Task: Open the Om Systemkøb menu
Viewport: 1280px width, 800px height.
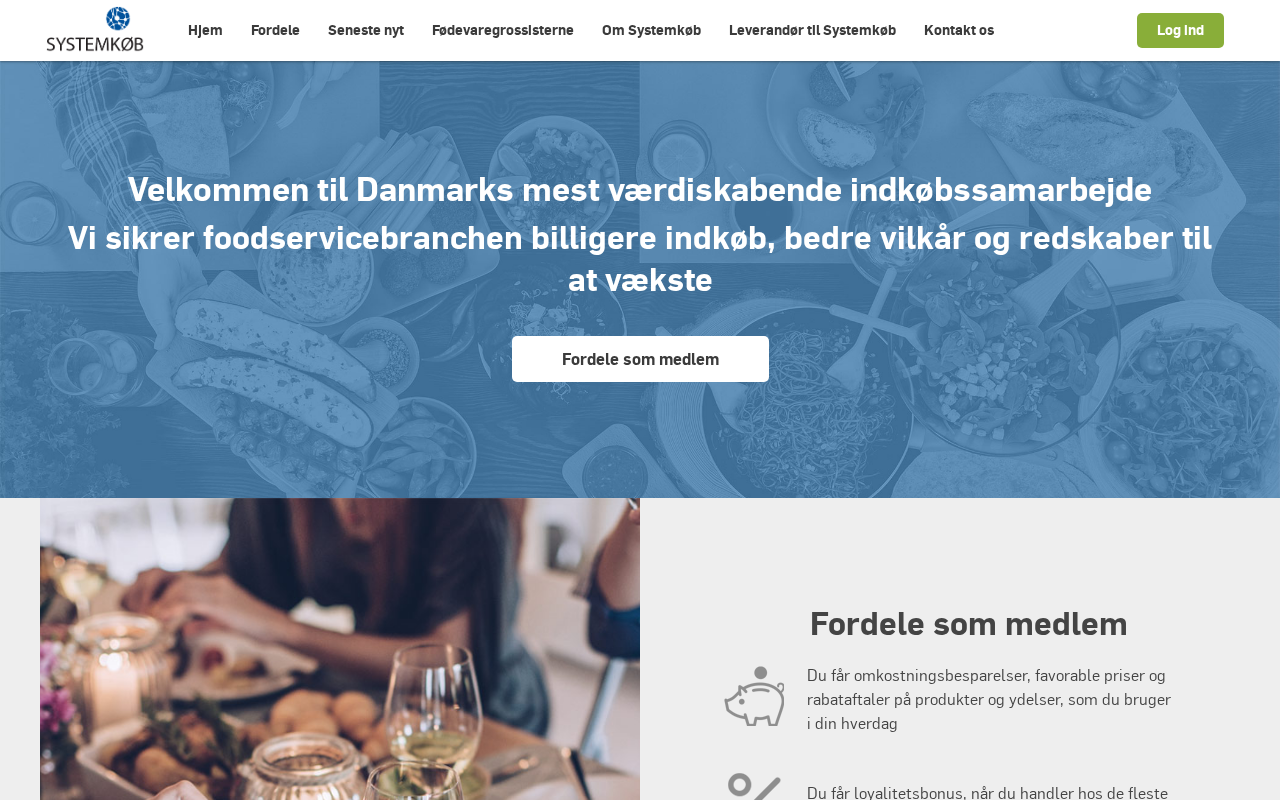Action: 651,30
